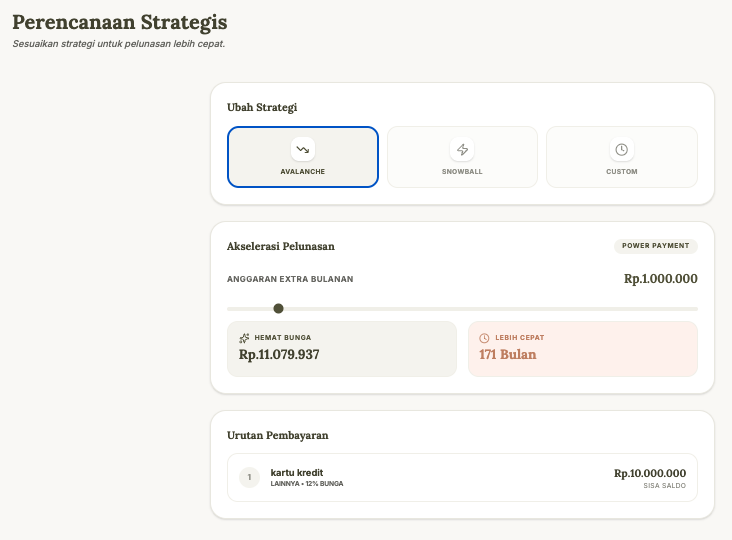Click the Hemat Bunga card
This screenshot has width=732, height=540.
click(x=342, y=349)
